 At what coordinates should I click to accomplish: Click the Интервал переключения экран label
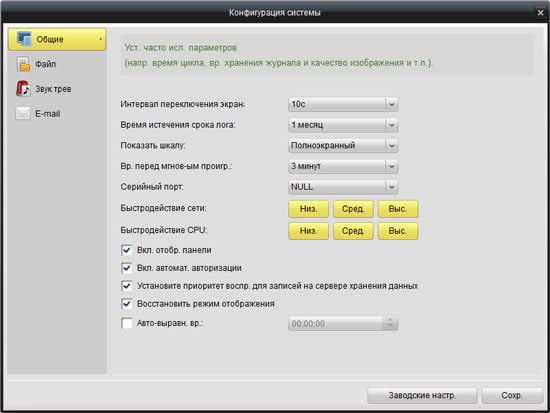[183, 104]
